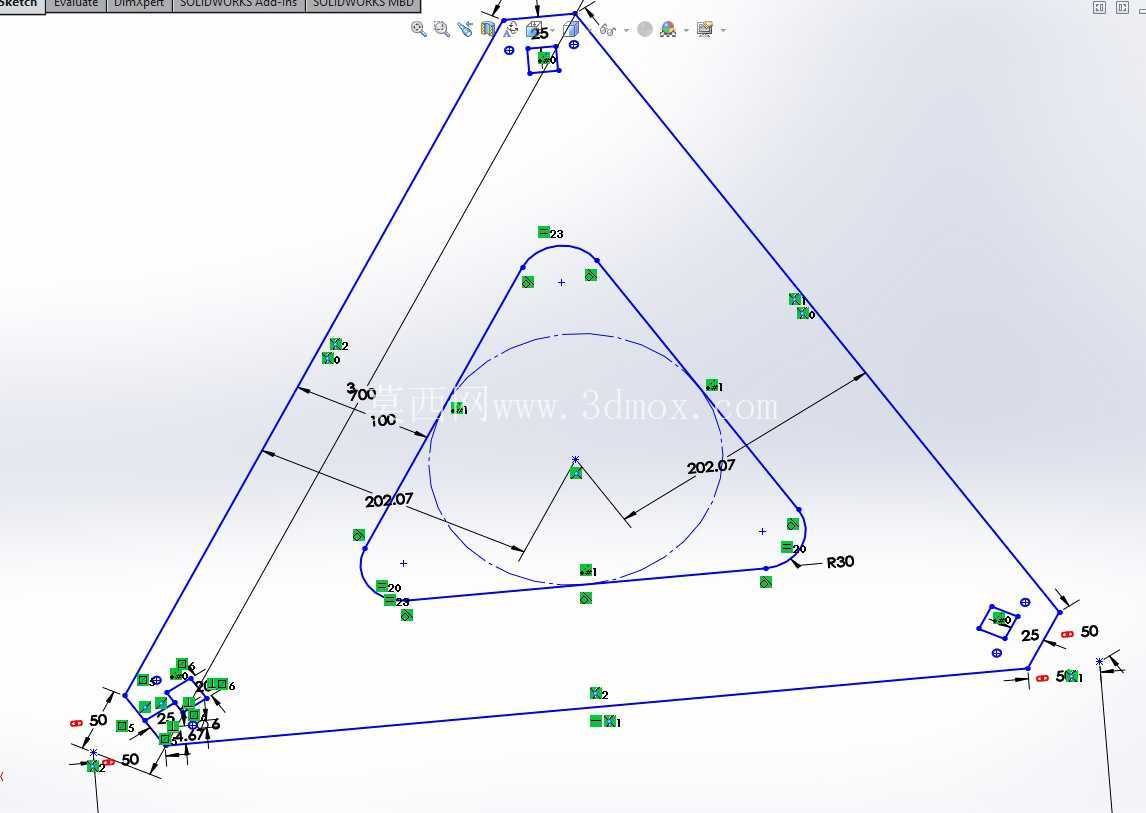The height and width of the screenshot is (813, 1146).
Task: Select the equal relation icon labeled 23 above top arc
Action: (544, 232)
